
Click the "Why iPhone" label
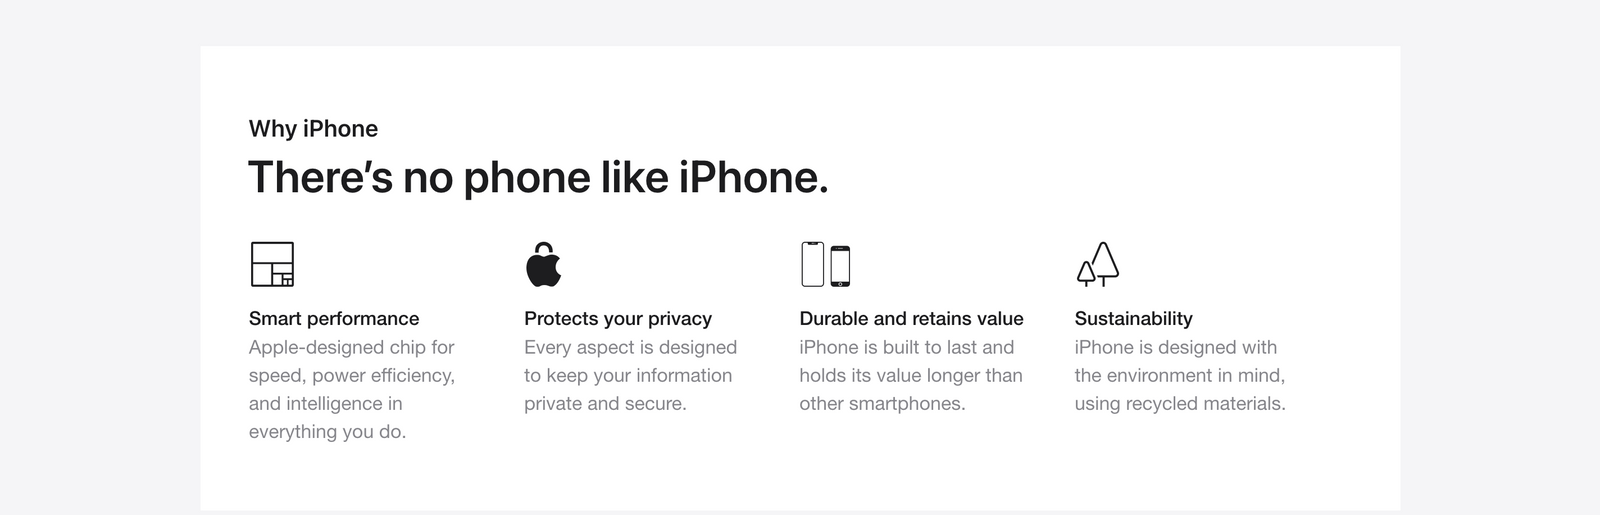point(313,129)
